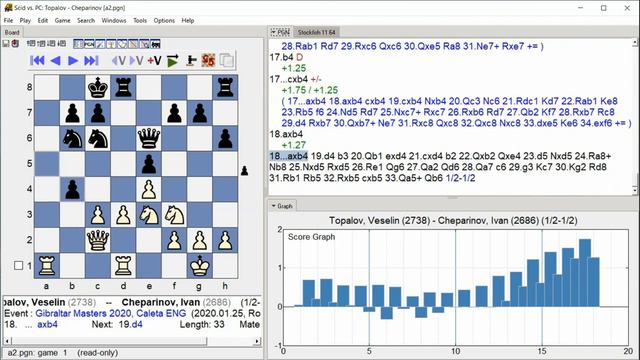
Task: Click highlighted move 18...axb4 in PGN pane
Action: click(289, 156)
